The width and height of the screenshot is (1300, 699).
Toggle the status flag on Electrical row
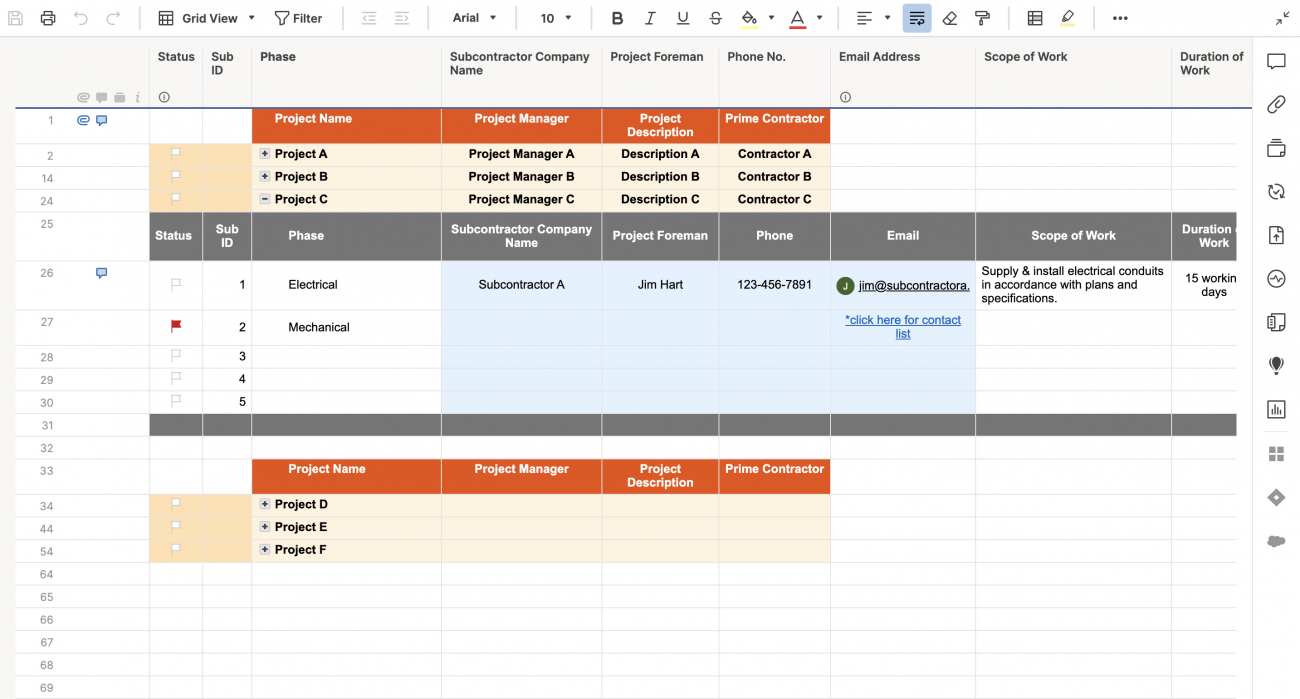point(176,285)
